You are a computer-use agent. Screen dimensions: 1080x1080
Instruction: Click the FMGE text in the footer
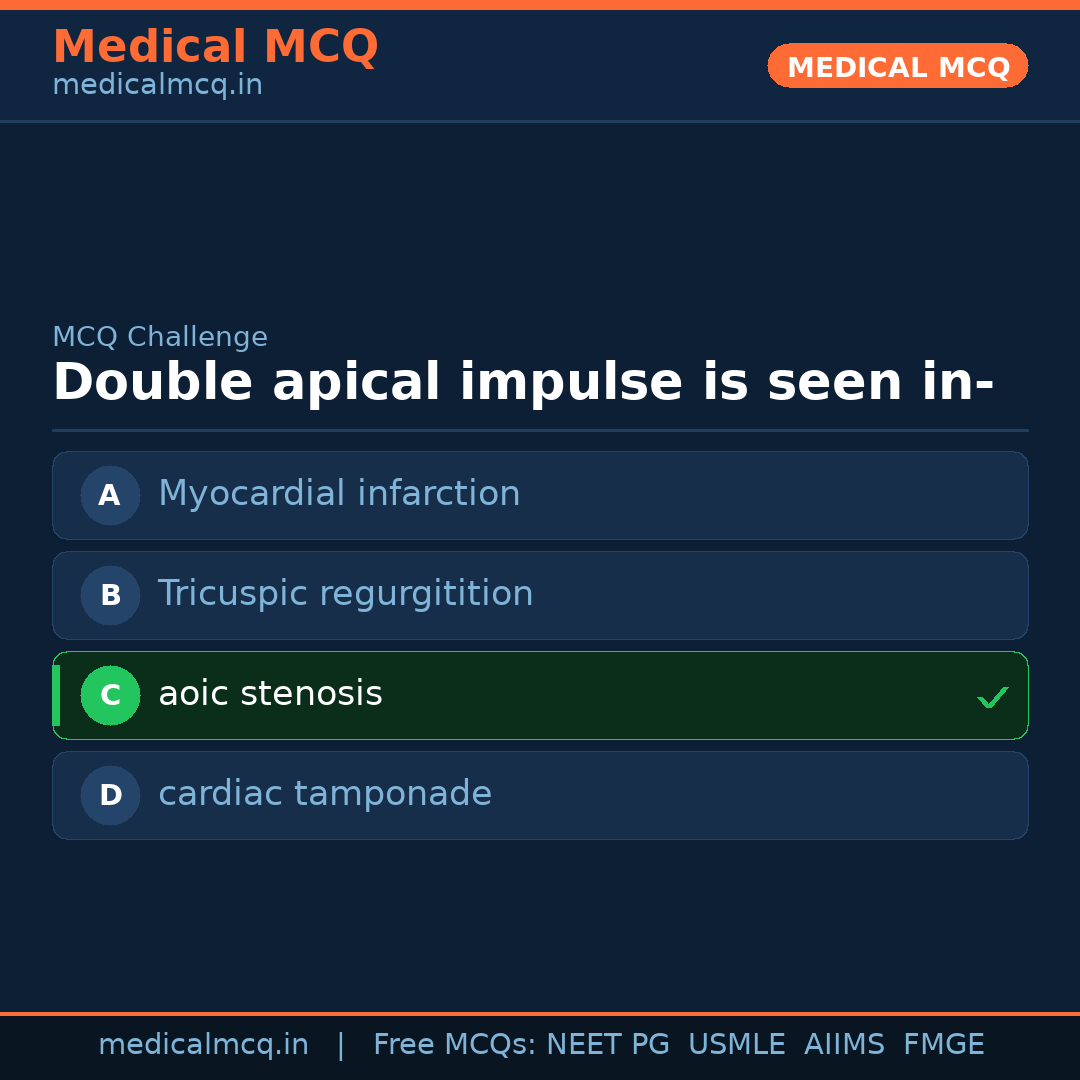943,1045
